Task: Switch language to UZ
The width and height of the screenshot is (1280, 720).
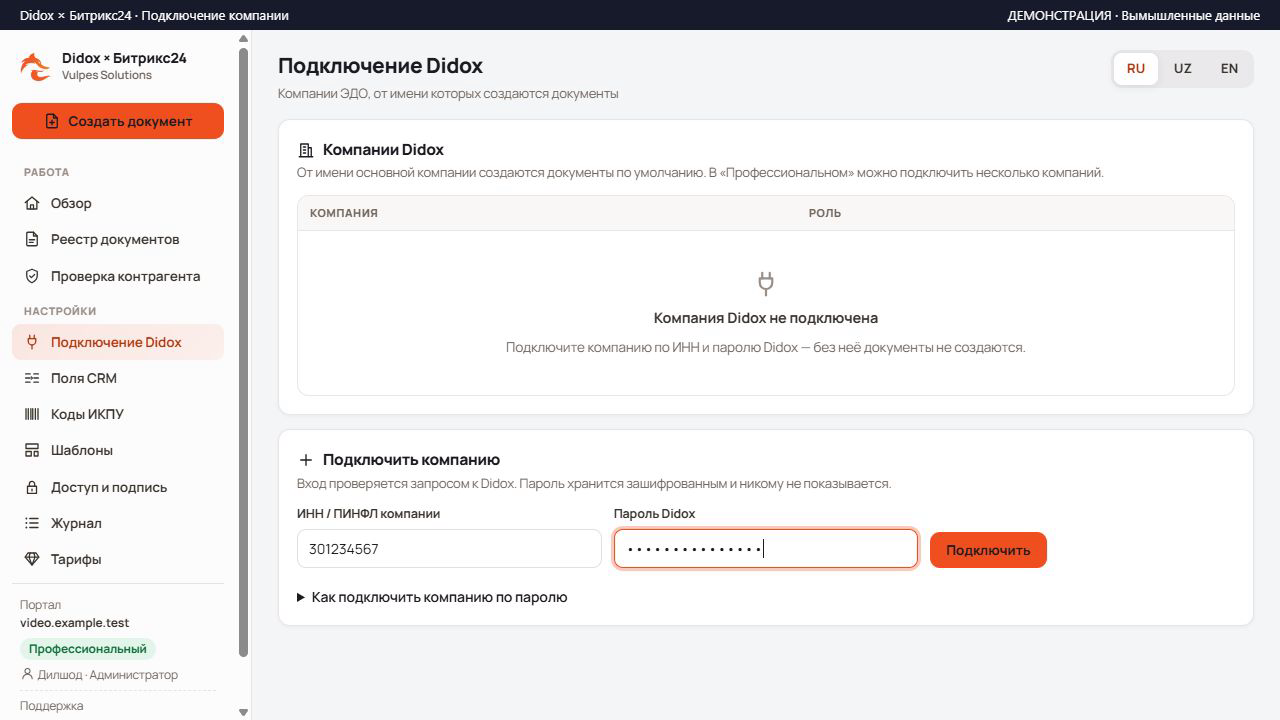Action: pos(1183,69)
